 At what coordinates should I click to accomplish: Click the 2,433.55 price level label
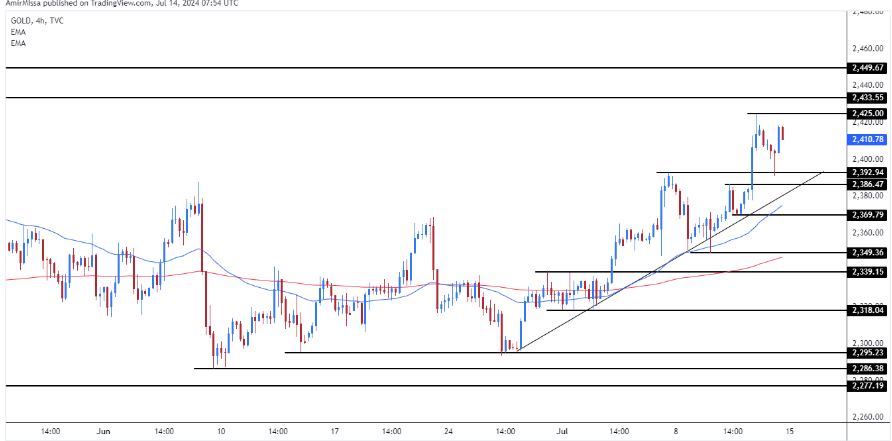click(x=866, y=97)
